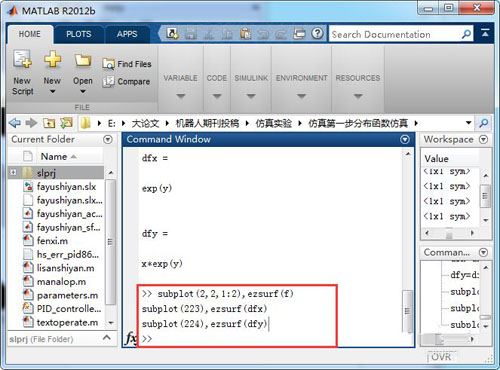
Task: Select fayushiyan_sf... file in Current Folder
Action: 68,227
